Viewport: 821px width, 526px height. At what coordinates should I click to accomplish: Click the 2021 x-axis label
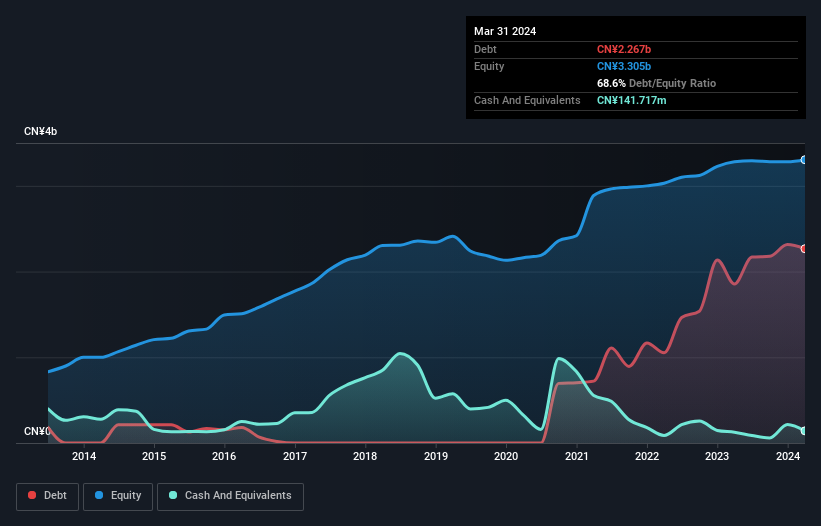point(576,456)
